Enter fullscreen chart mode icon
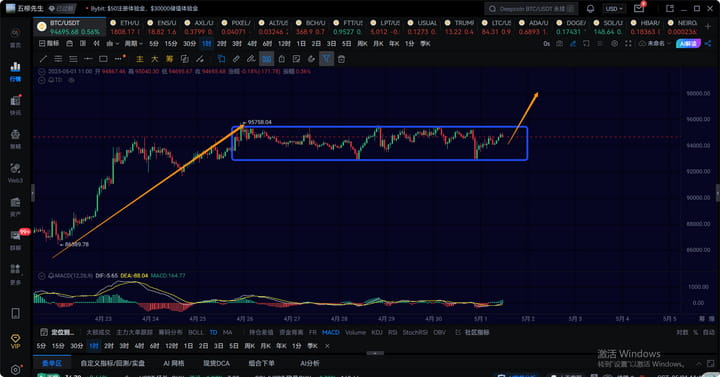 pyautogui.click(x=628, y=44)
